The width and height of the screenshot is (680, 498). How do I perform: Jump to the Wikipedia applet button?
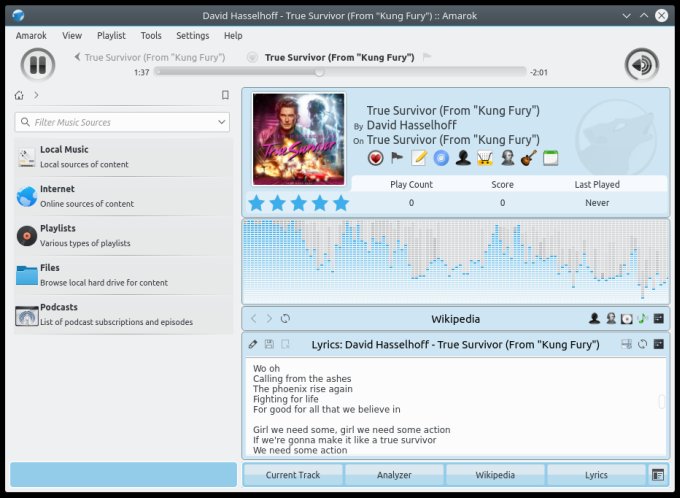pyautogui.click(x=495, y=475)
